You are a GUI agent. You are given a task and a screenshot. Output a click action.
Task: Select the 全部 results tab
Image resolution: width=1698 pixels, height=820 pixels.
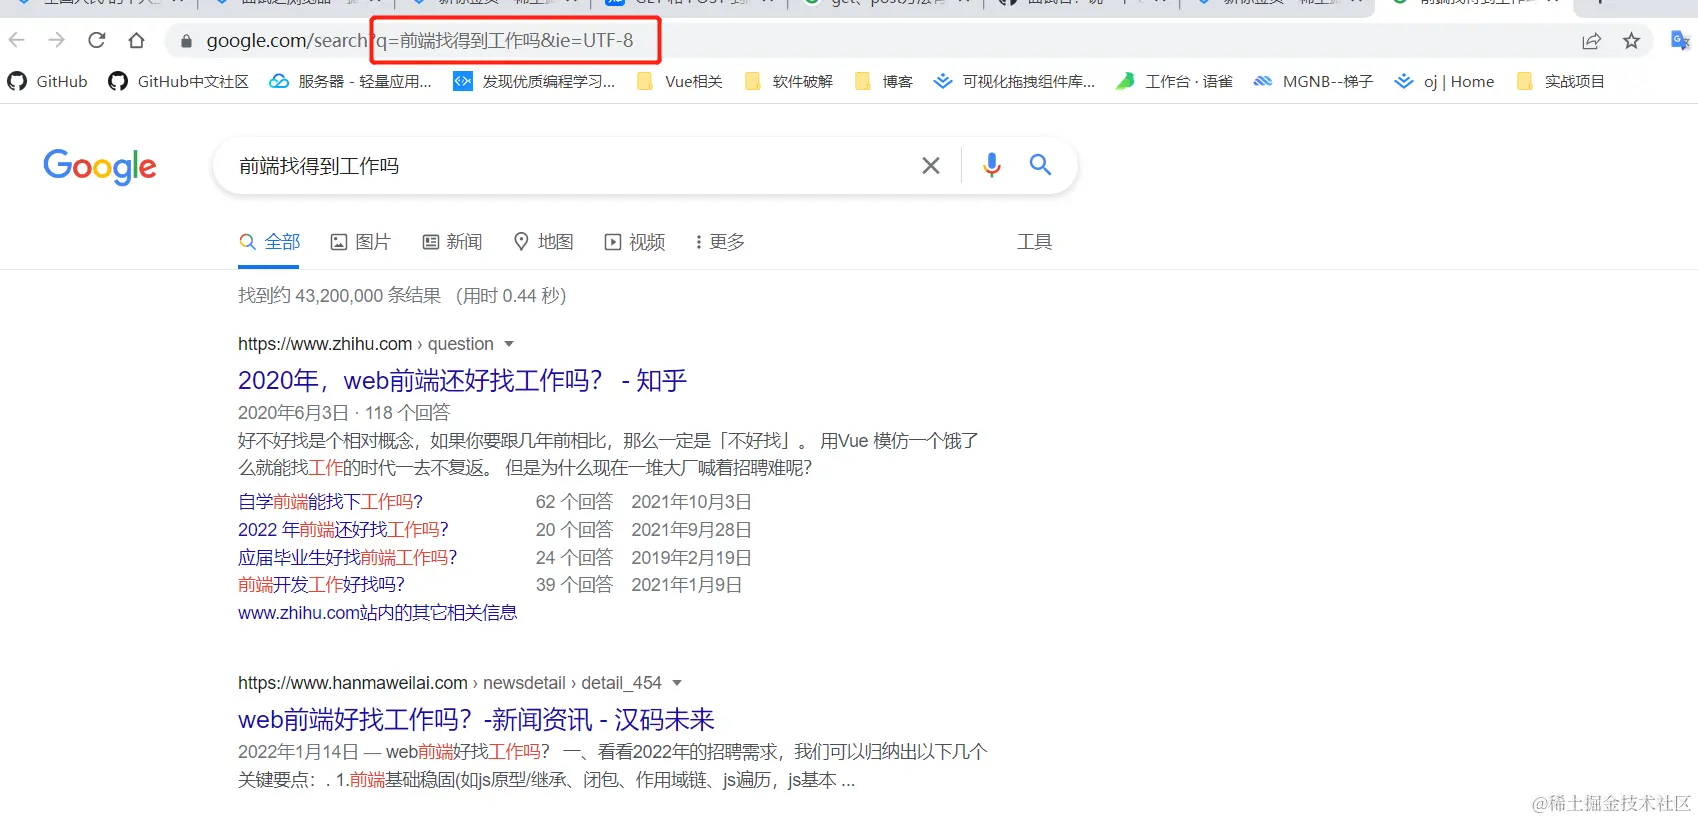[x=269, y=242]
